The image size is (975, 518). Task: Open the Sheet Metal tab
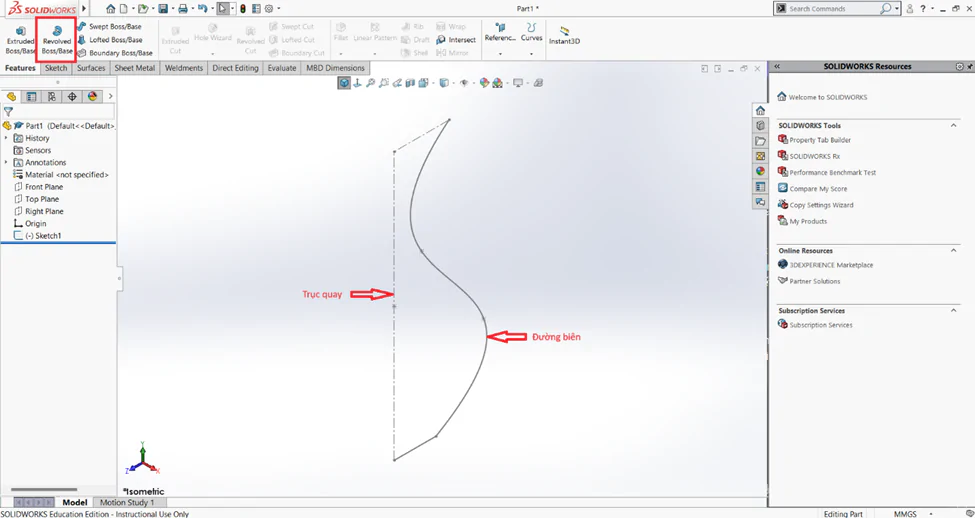coord(135,68)
